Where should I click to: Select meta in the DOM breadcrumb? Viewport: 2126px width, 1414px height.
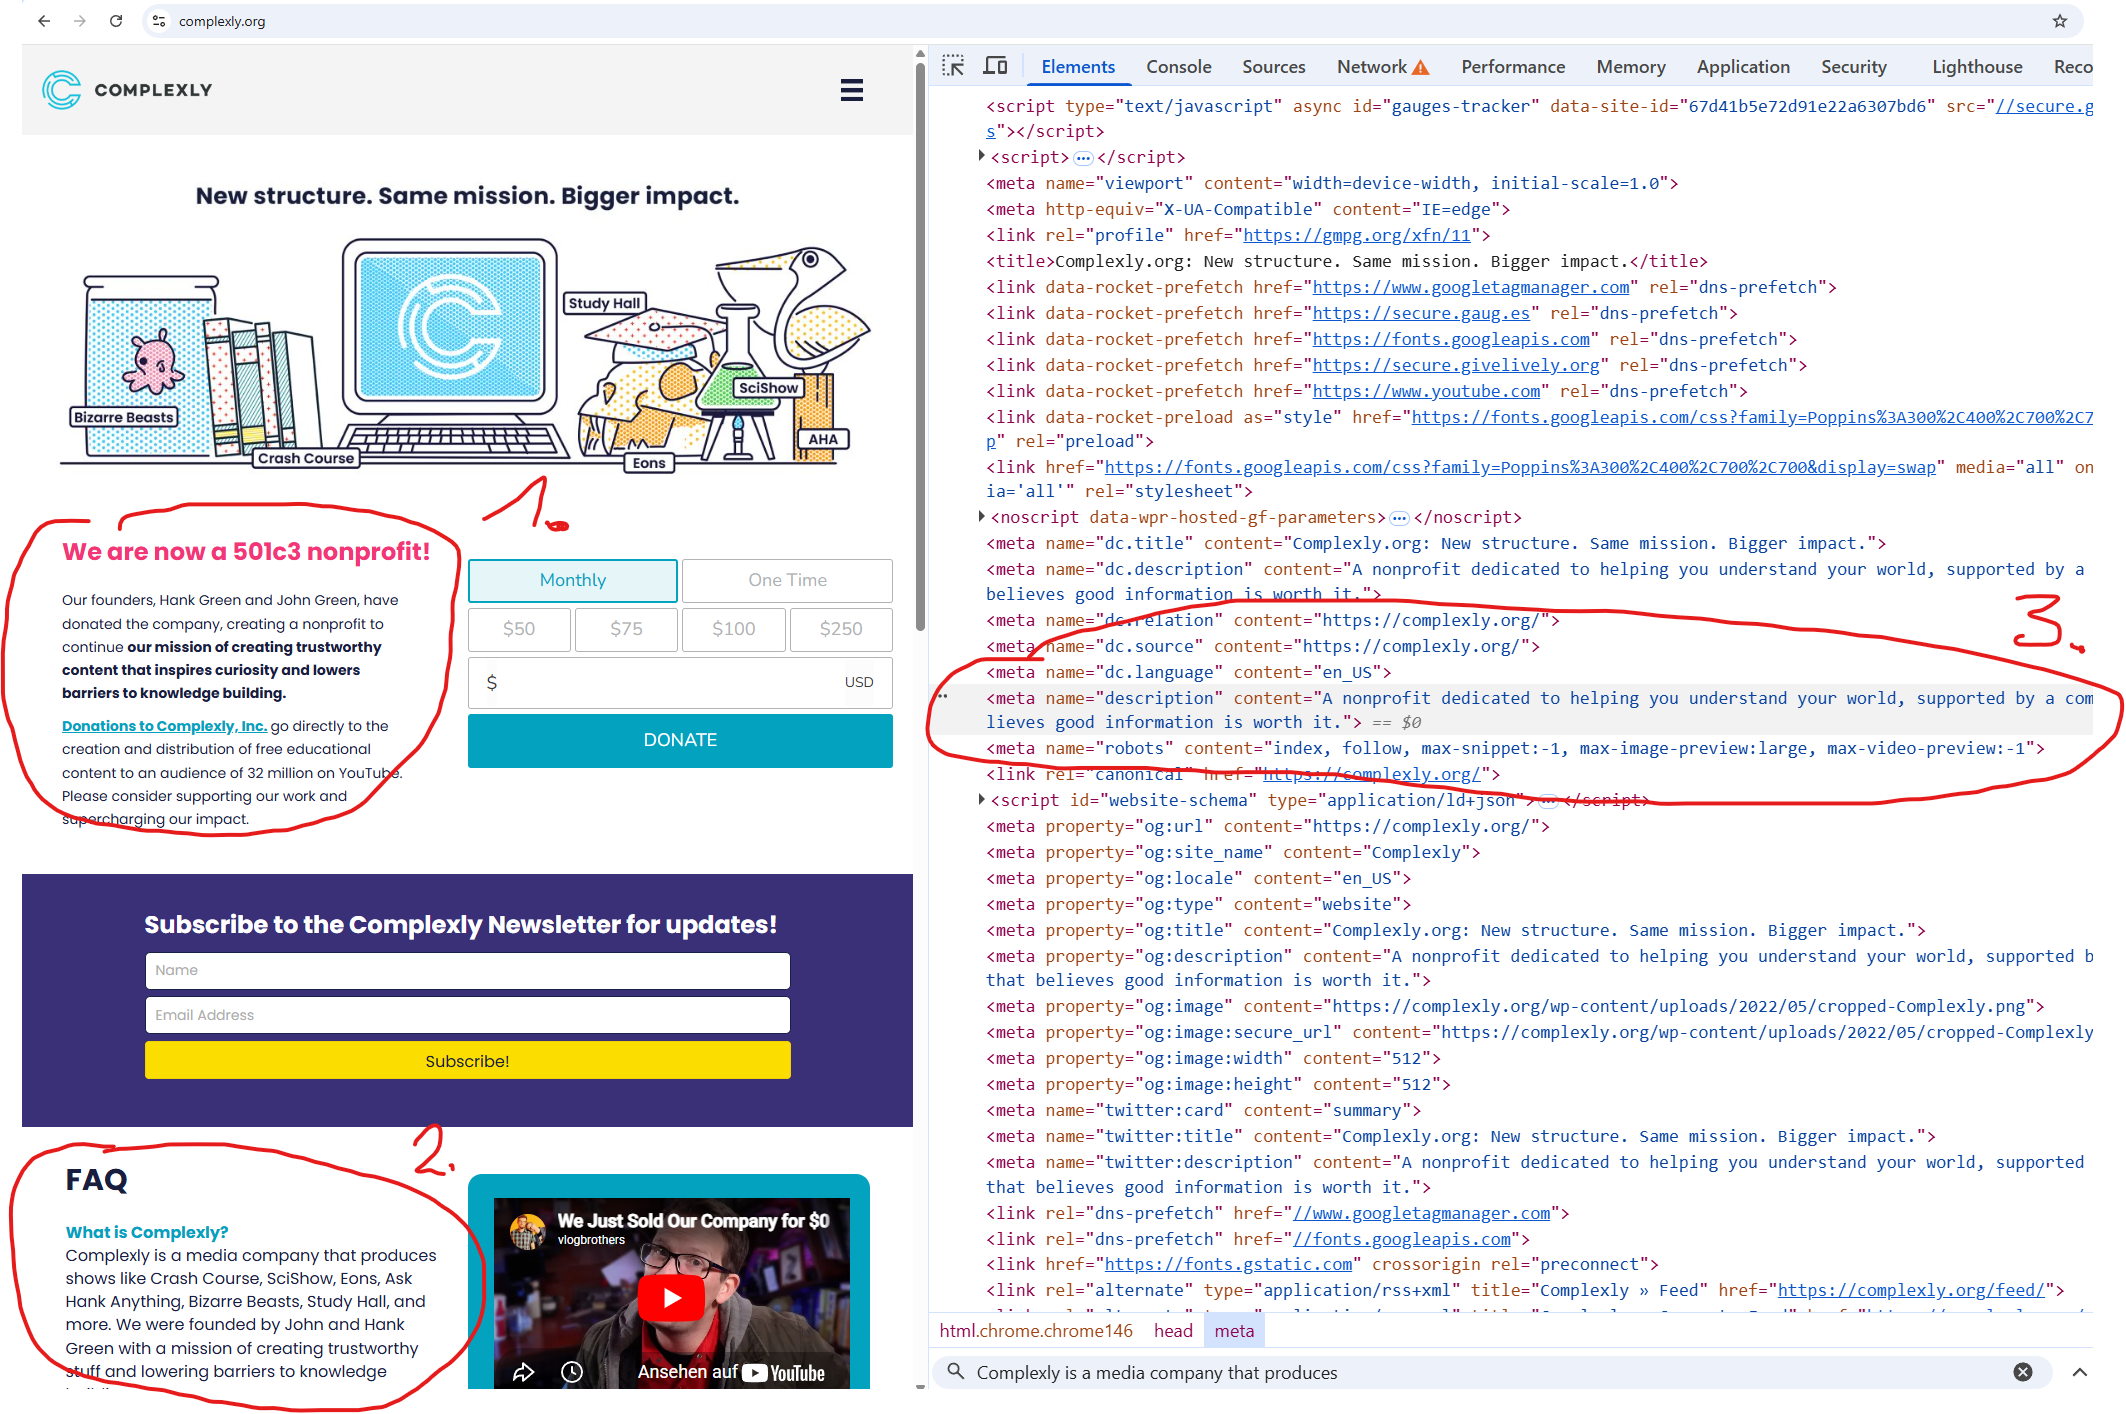[x=1234, y=1331]
